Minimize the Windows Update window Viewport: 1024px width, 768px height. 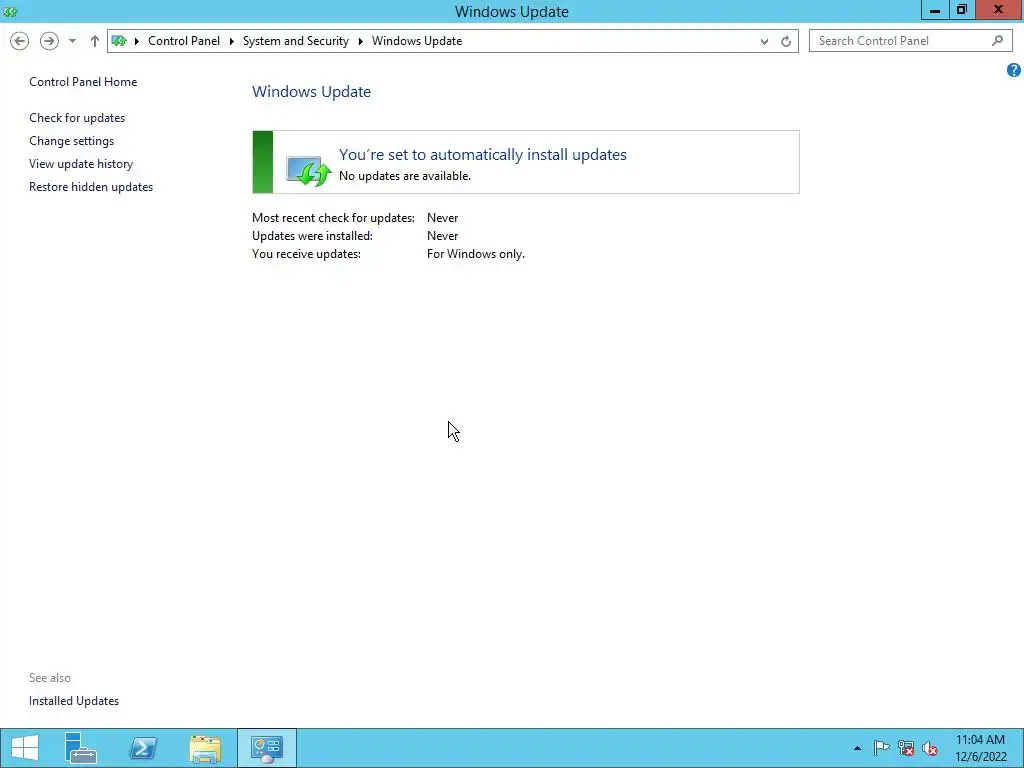(935, 10)
